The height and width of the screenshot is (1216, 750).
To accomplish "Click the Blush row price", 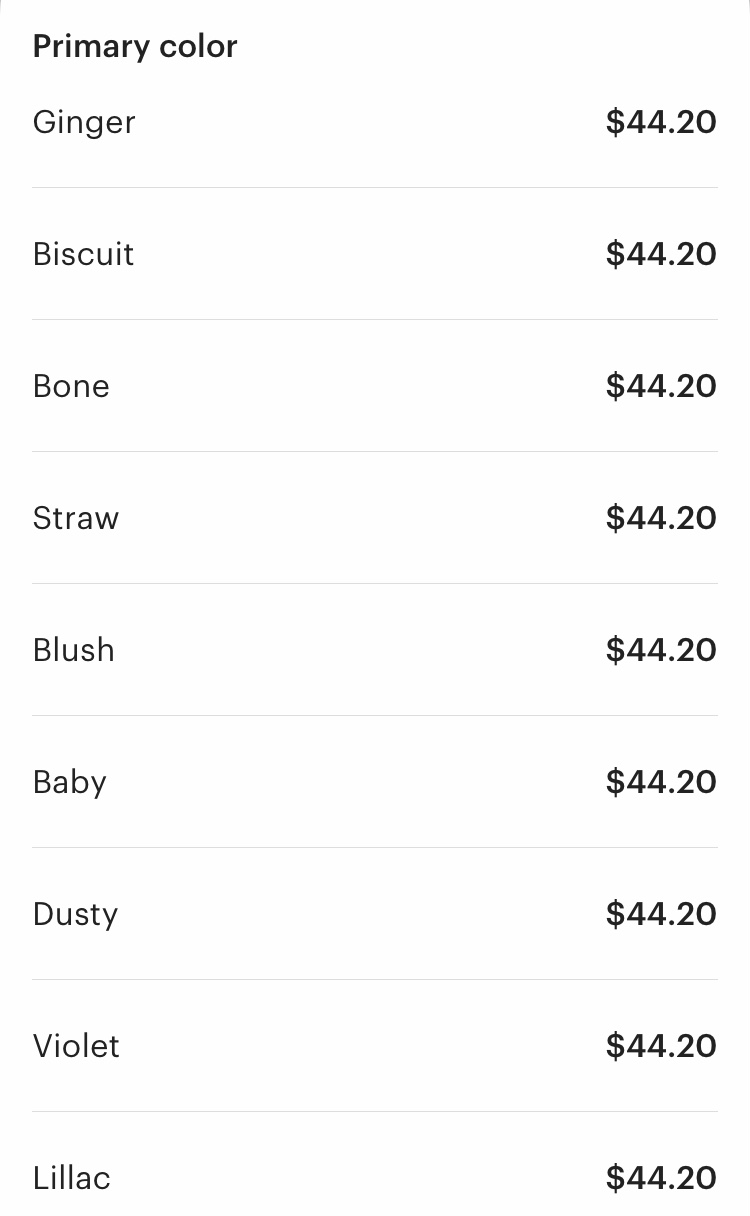I will click(661, 650).
